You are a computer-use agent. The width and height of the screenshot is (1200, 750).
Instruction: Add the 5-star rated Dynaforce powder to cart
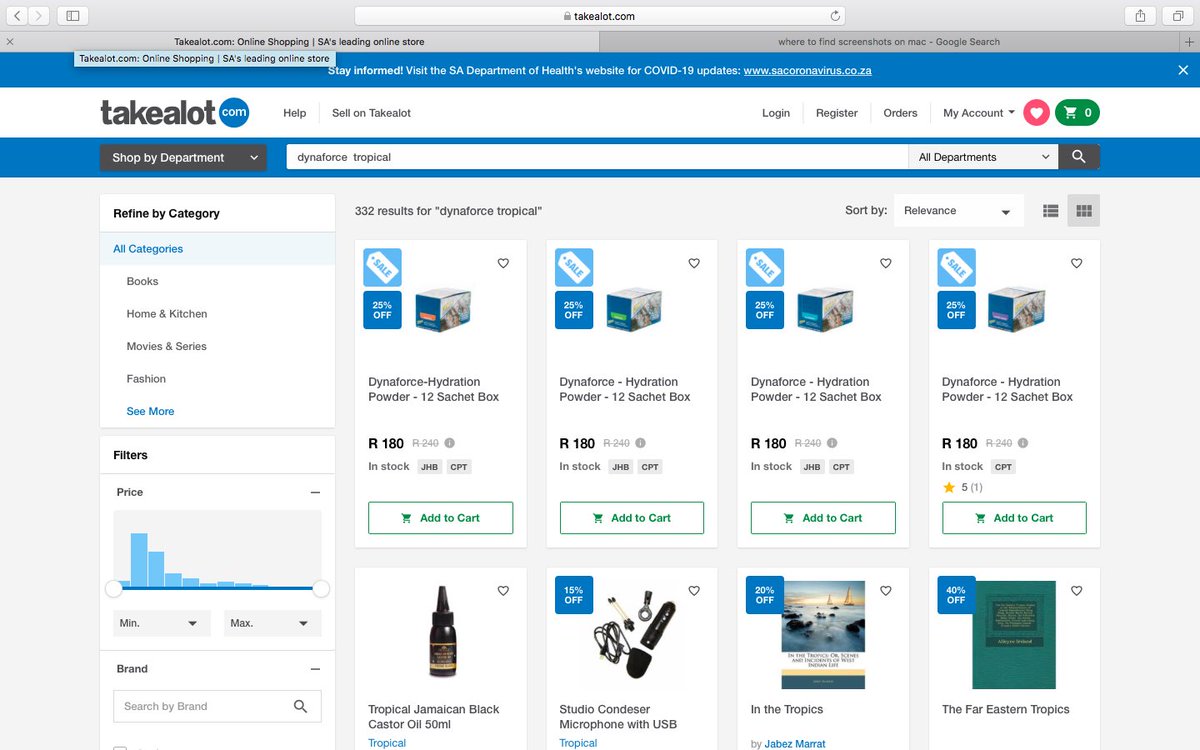click(x=1014, y=518)
